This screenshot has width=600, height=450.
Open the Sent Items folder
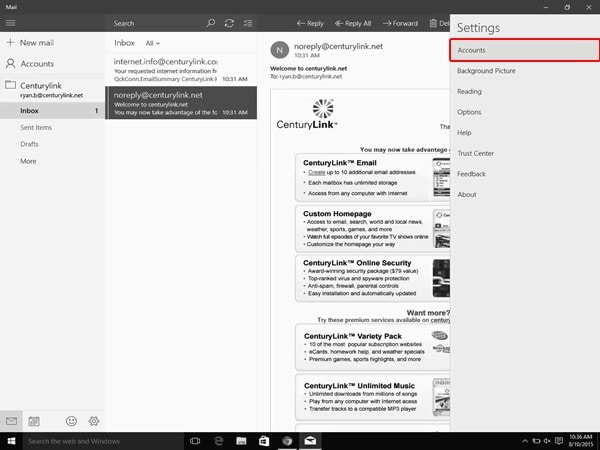[35, 127]
